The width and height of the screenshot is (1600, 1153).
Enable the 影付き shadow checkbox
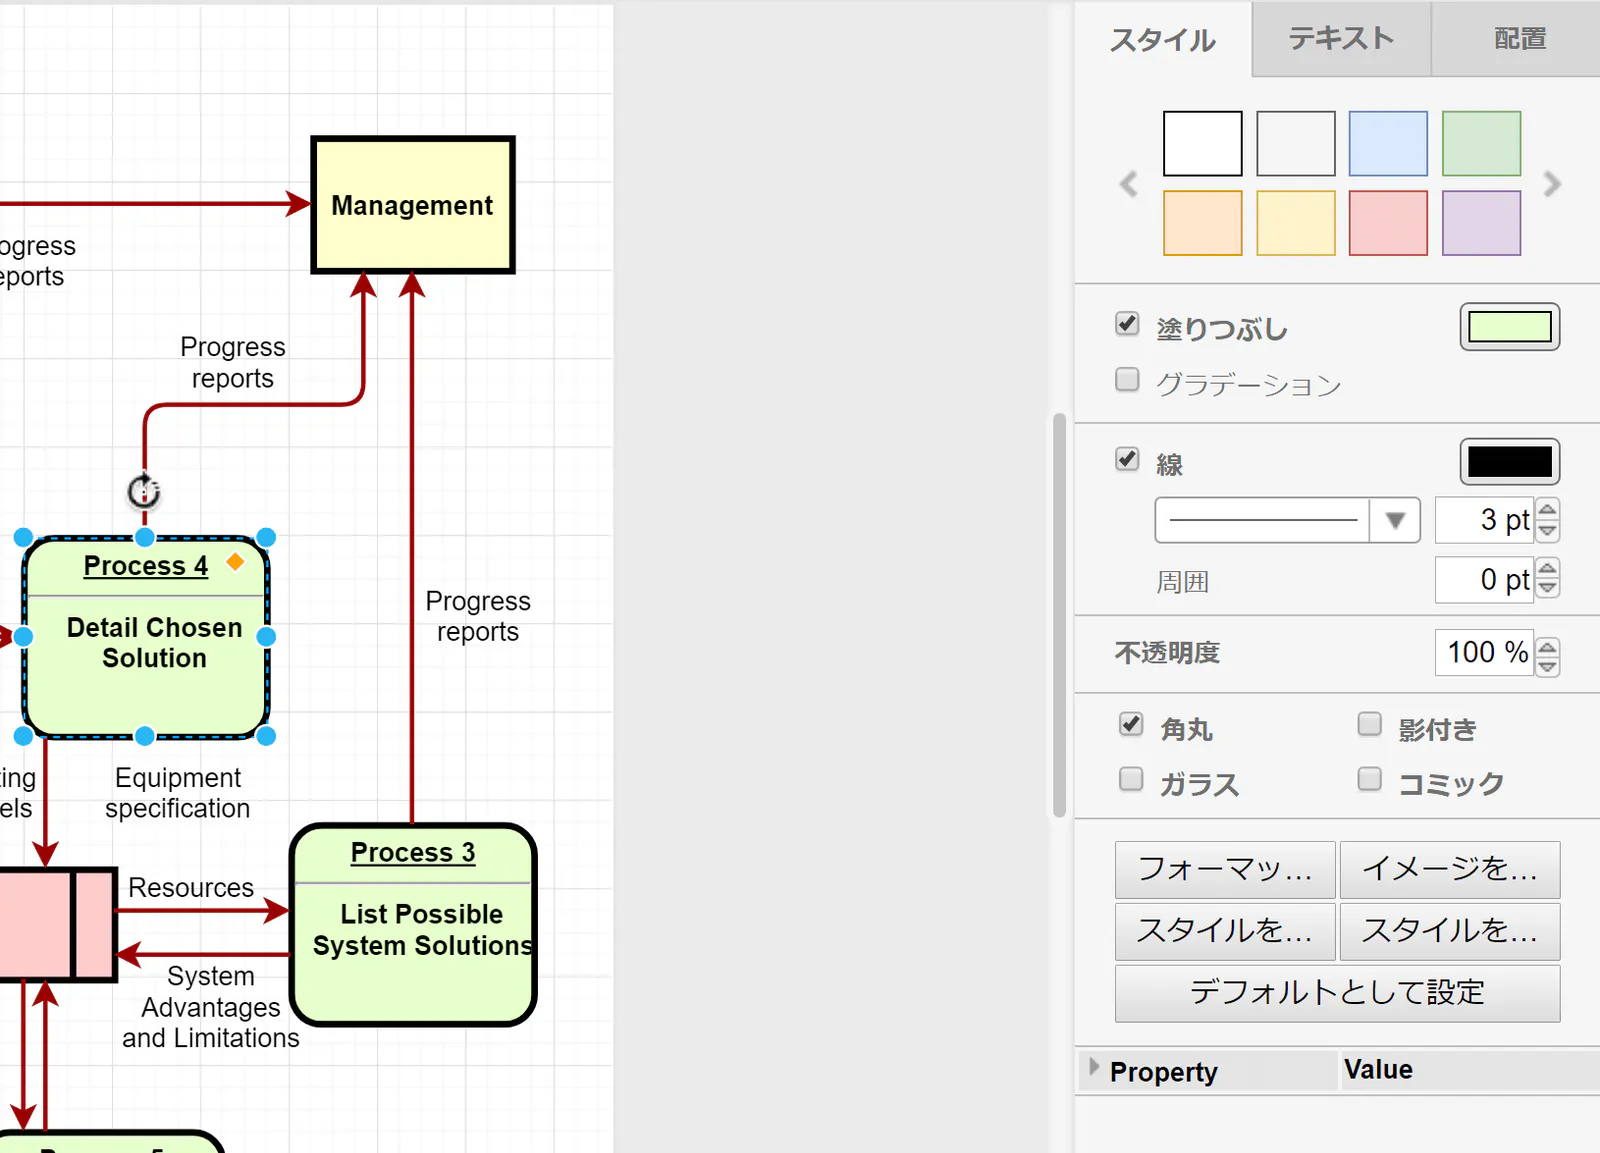[x=1369, y=724]
